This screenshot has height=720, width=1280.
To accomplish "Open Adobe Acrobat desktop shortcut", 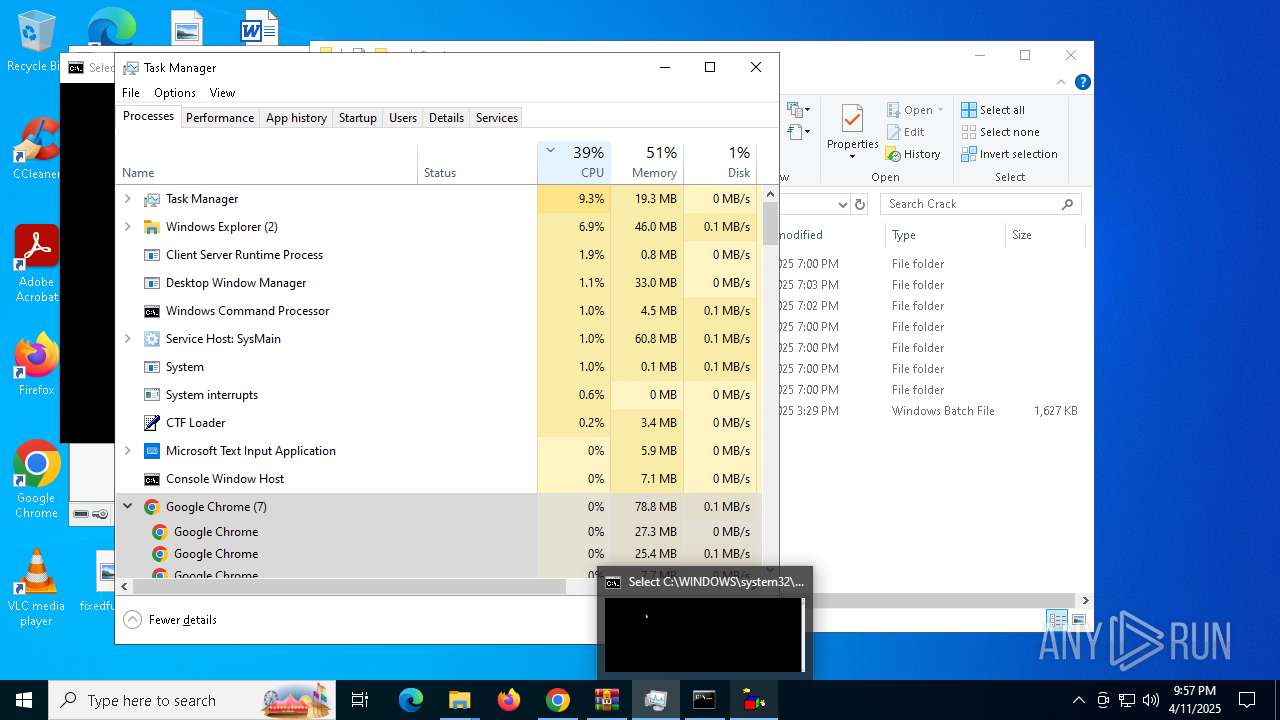I will (36, 264).
